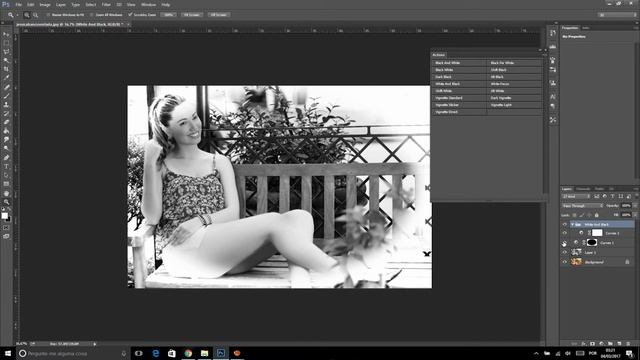The image size is (640, 360).
Task: Toggle the layer filtering switch
Action: pos(636,196)
